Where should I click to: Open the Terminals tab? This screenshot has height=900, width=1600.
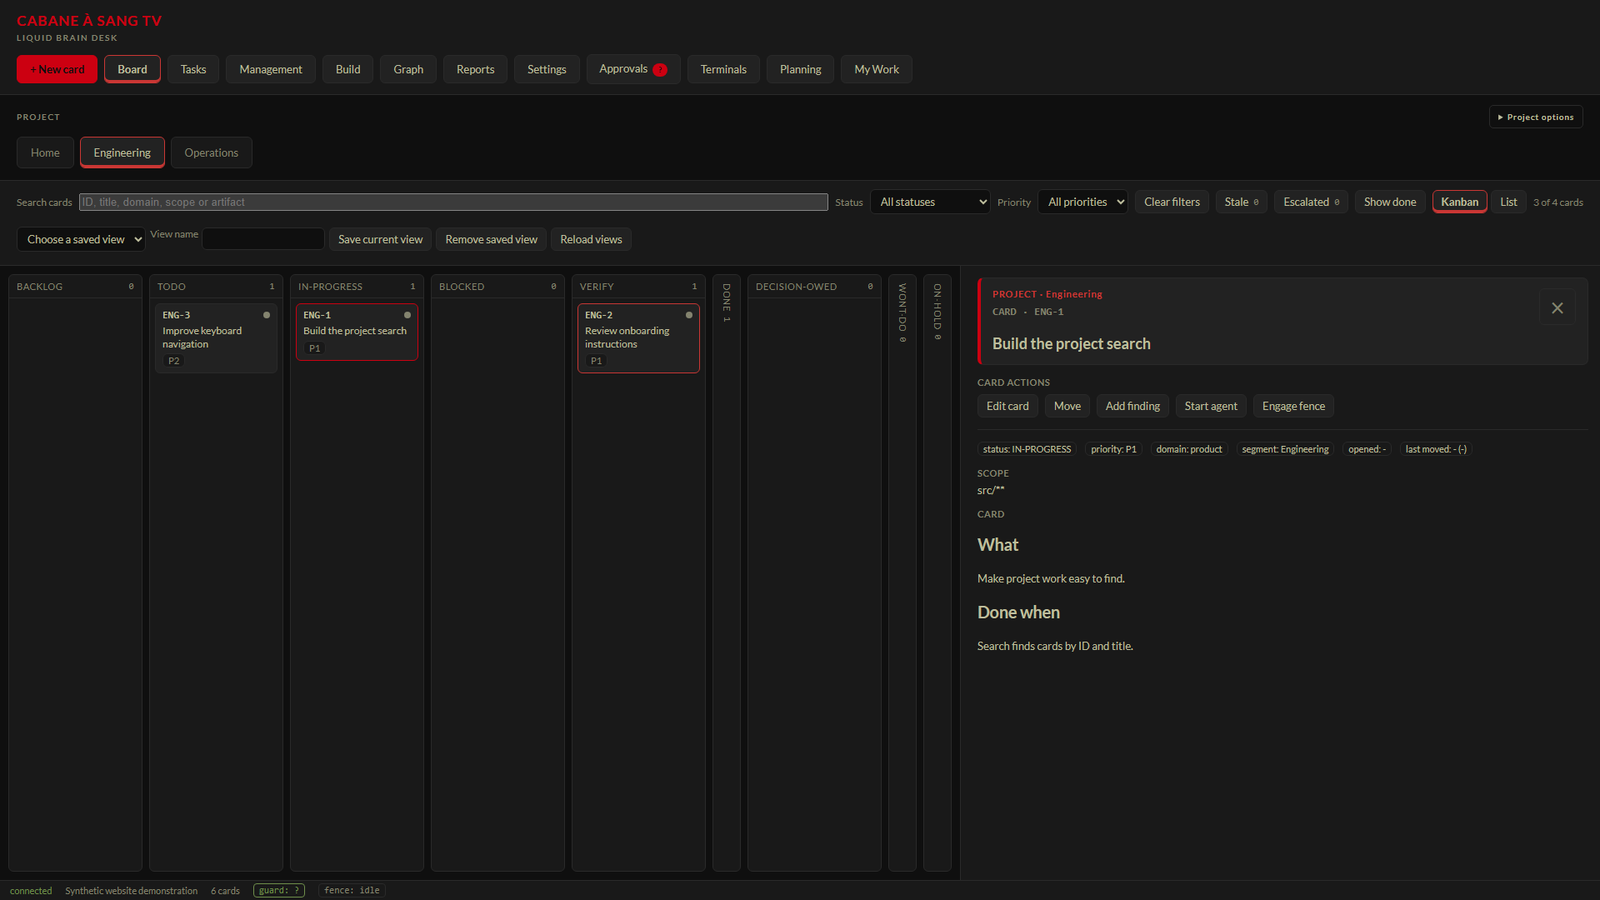(723, 69)
